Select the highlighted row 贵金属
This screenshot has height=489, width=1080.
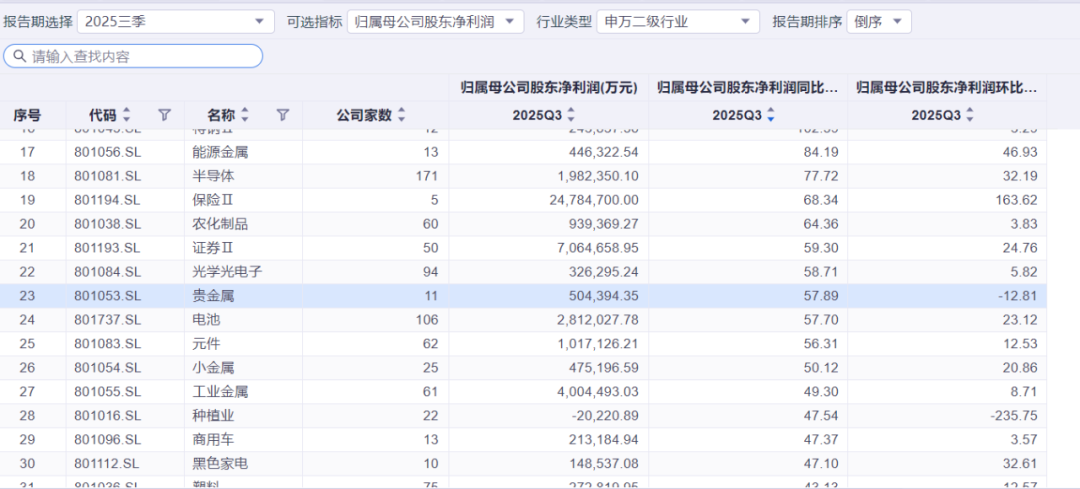pyautogui.click(x=523, y=296)
